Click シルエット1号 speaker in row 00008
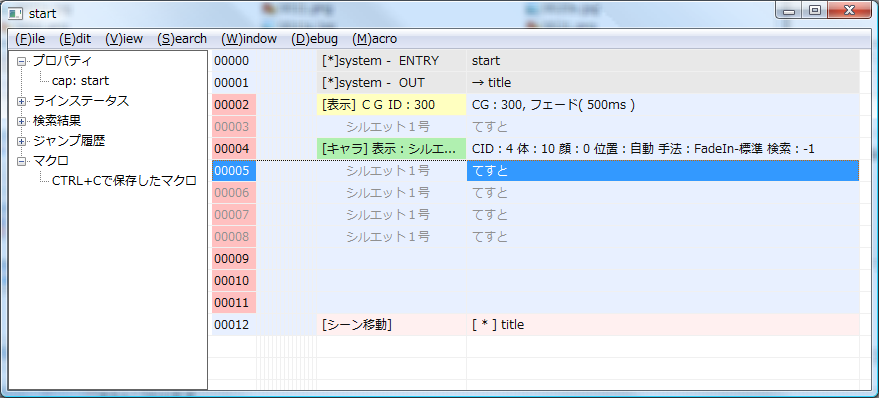The height and width of the screenshot is (398, 879). [388, 237]
